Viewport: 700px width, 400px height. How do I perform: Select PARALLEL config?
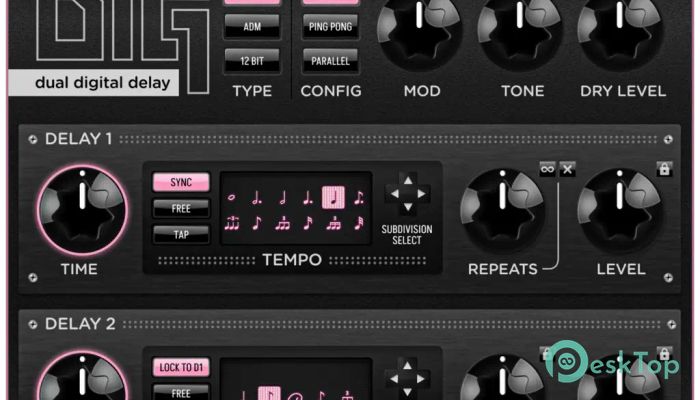(330, 61)
